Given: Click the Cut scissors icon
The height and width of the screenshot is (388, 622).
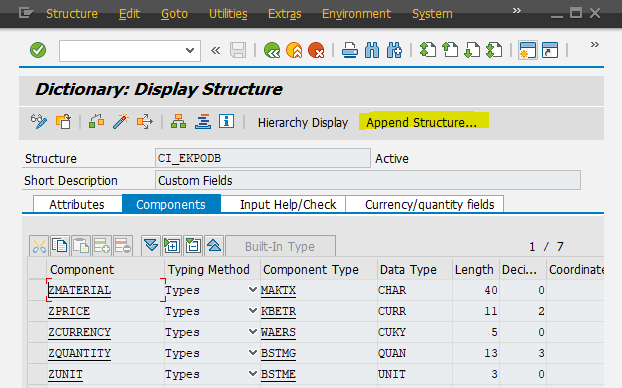Looking at the screenshot, I should [x=39, y=246].
